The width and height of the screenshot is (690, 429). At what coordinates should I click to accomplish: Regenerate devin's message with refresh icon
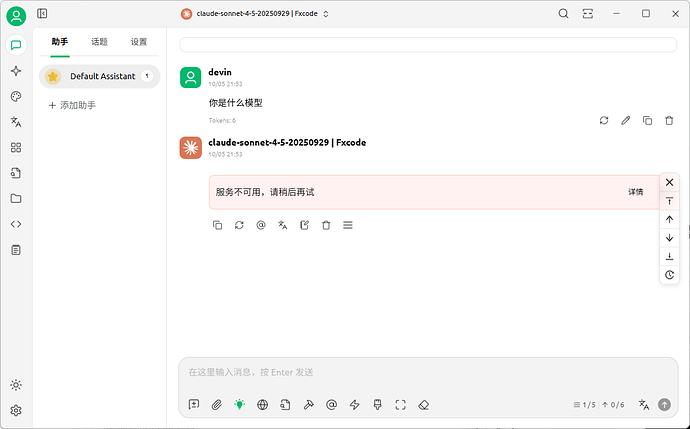604,121
